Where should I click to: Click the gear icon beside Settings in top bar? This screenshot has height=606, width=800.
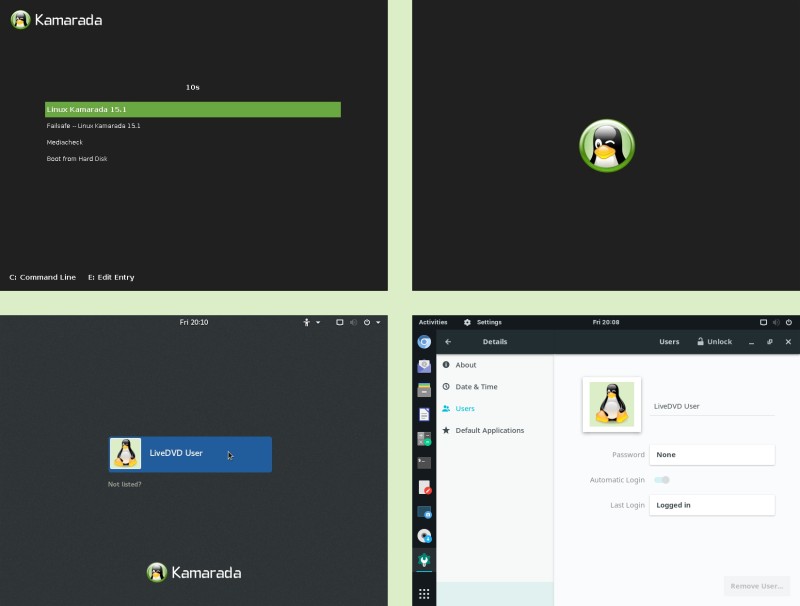point(467,322)
